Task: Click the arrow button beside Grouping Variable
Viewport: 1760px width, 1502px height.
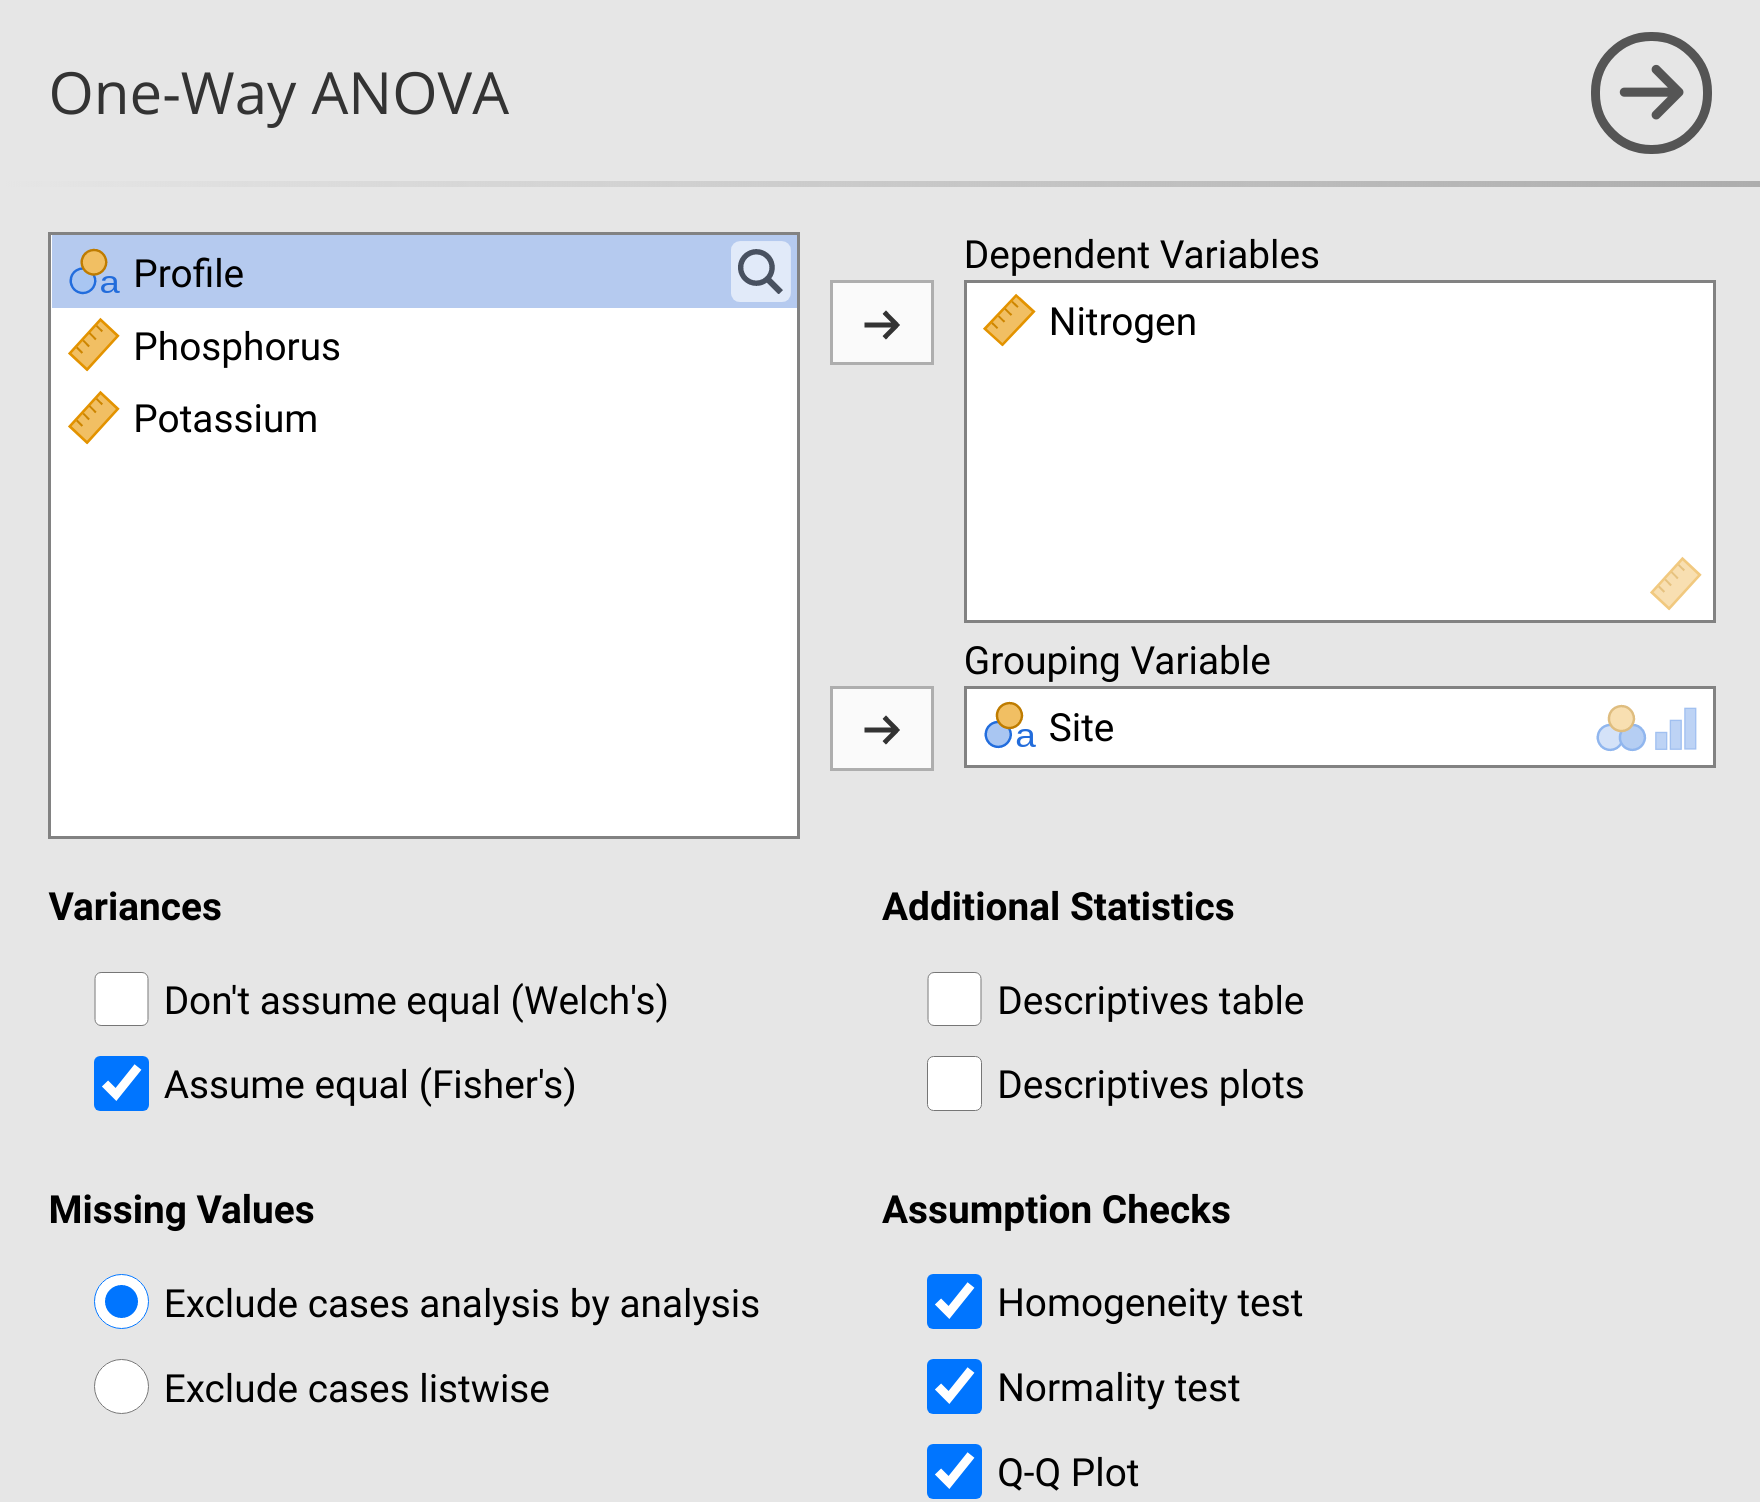Action: point(881,729)
